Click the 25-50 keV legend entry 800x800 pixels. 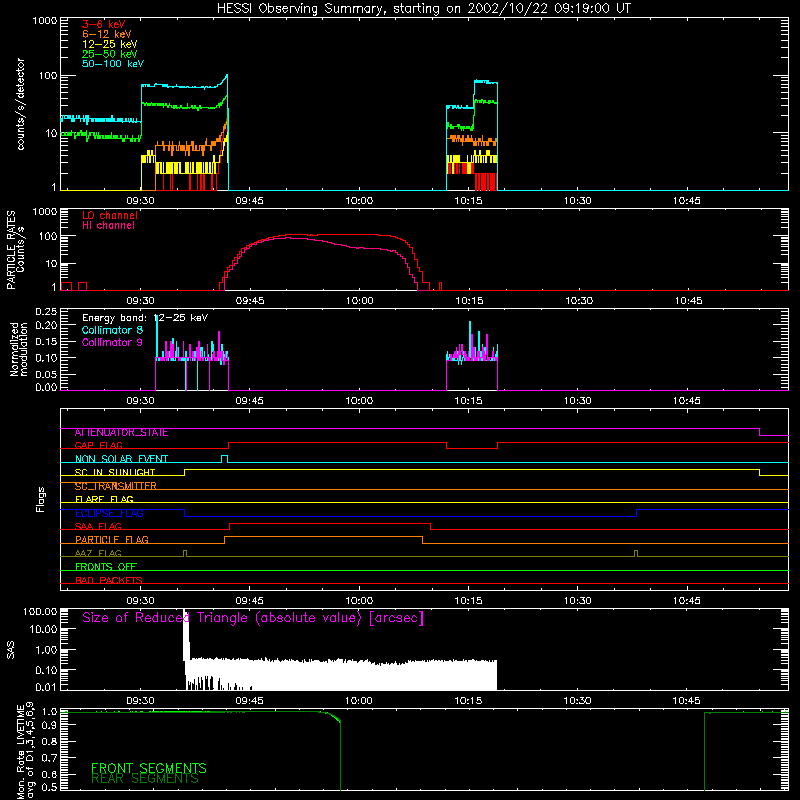point(110,54)
